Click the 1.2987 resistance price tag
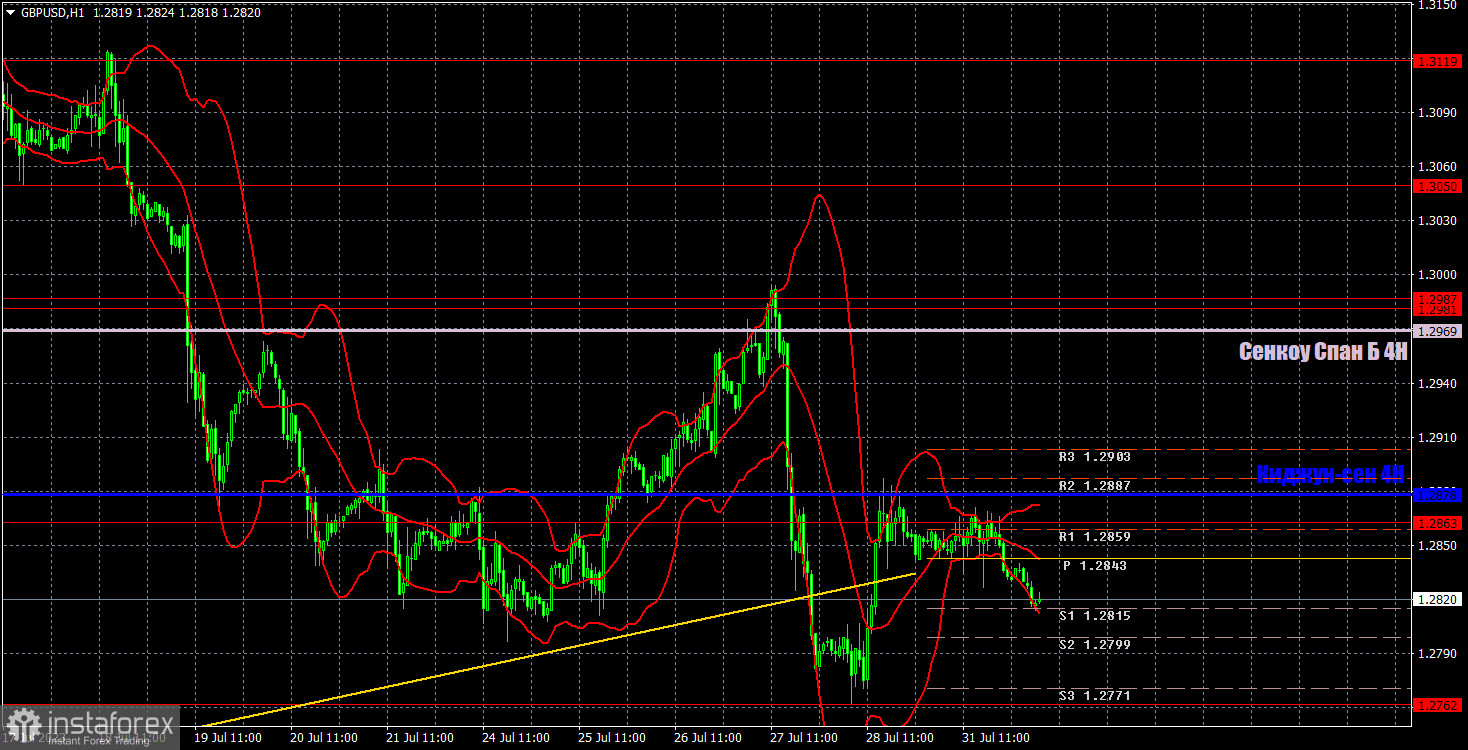 [1439, 299]
